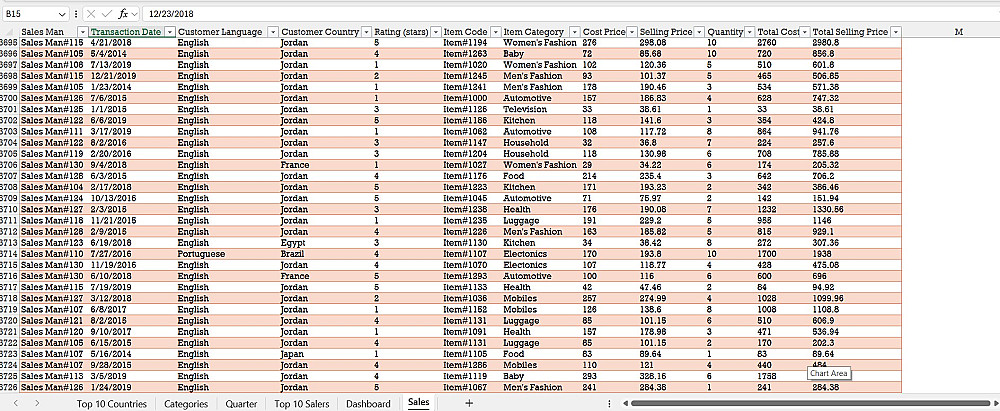Image resolution: width=1000 pixels, height=411 pixels.
Task: Switch to the Quarter sheet tab
Action: click(x=241, y=403)
